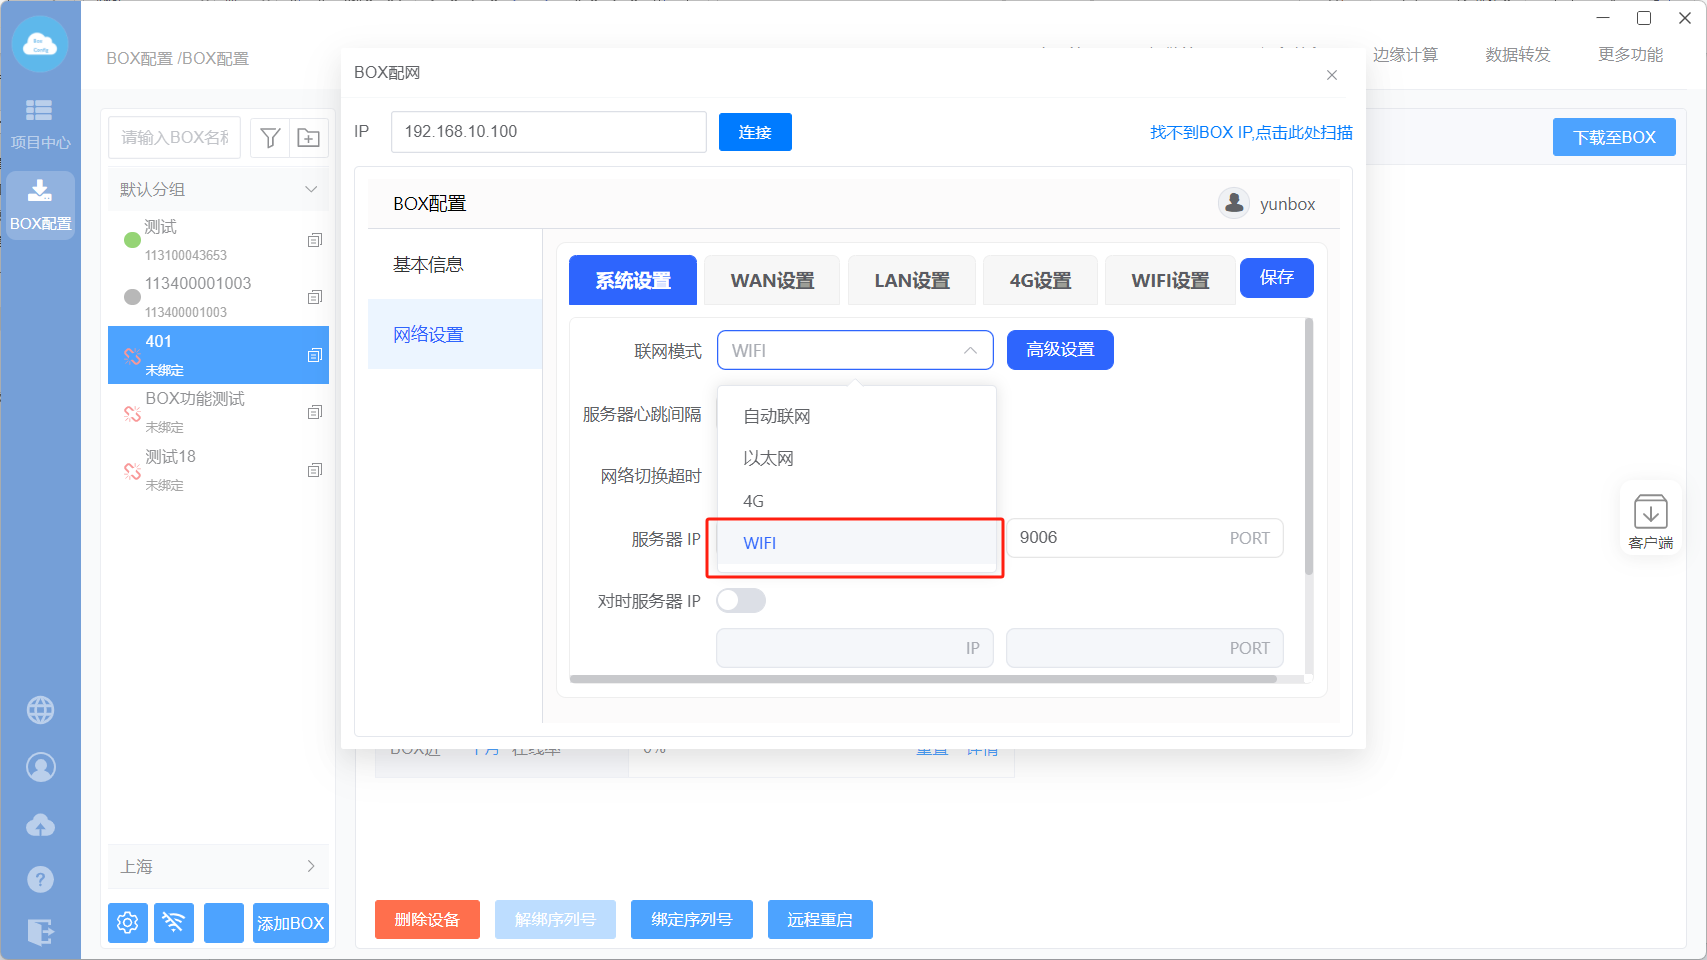Click the 找不到BOX IP scan link
The width and height of the screenshot is (1707, 960).
tap(1250, 132)
